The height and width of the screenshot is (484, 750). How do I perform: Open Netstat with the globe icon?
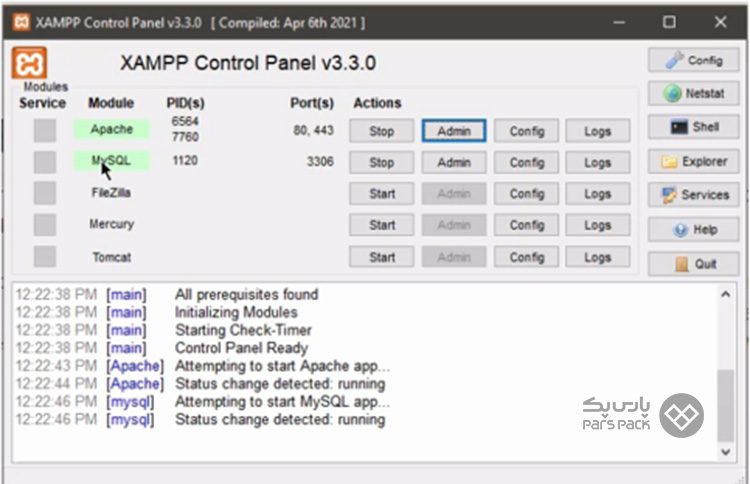click(x=694, y=93)
